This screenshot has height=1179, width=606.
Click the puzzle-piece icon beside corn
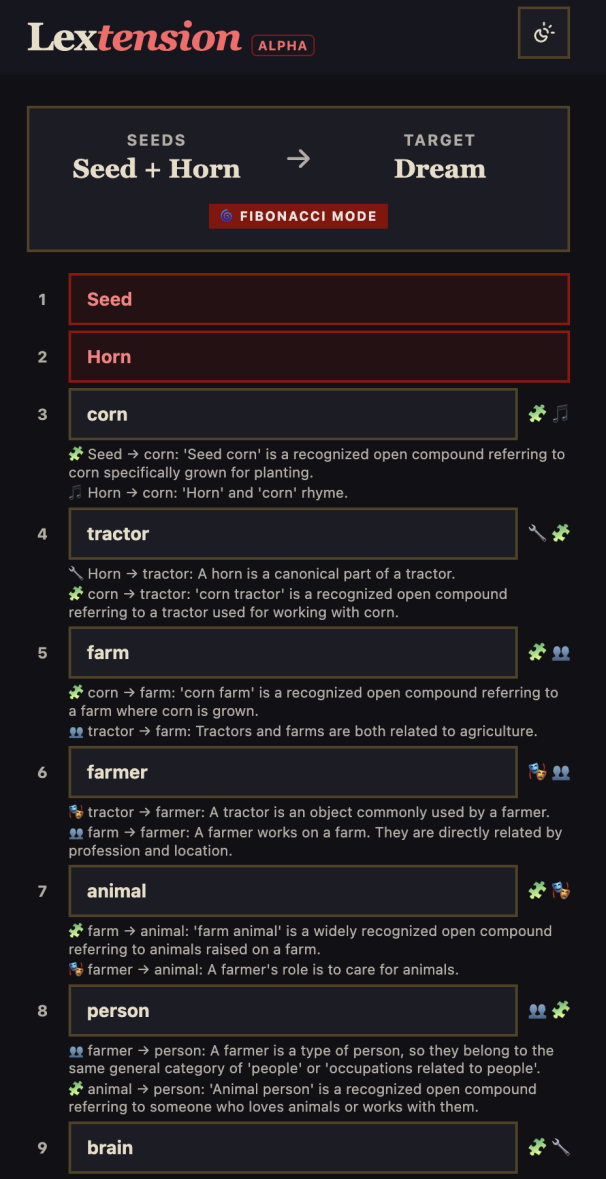[538, 414]
